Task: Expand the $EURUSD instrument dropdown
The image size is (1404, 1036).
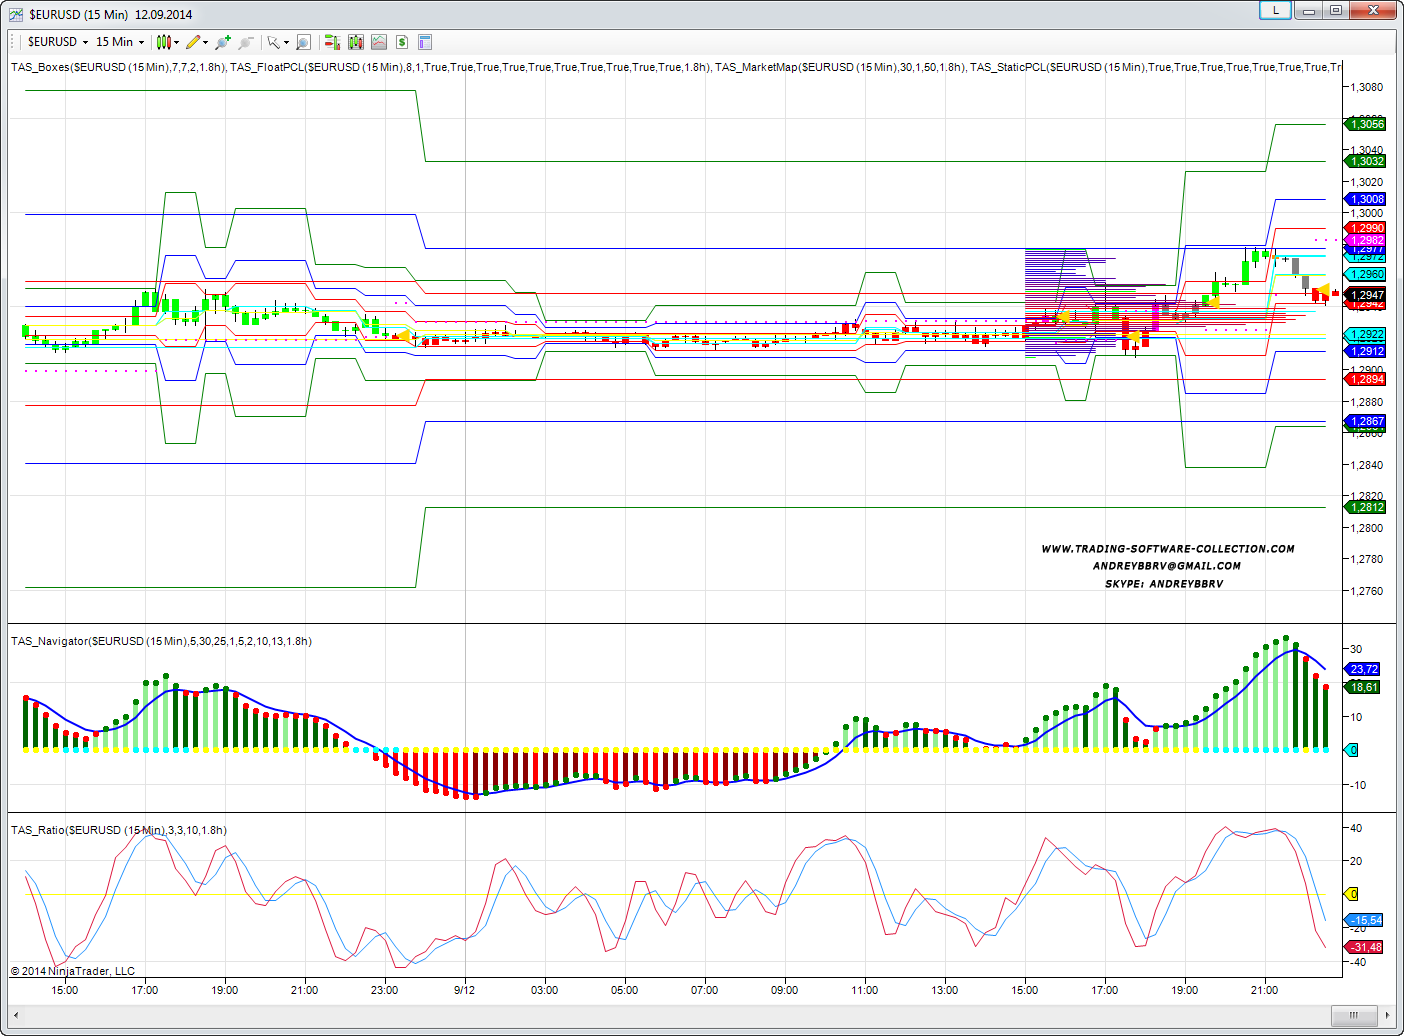Action: click(85, 42)
